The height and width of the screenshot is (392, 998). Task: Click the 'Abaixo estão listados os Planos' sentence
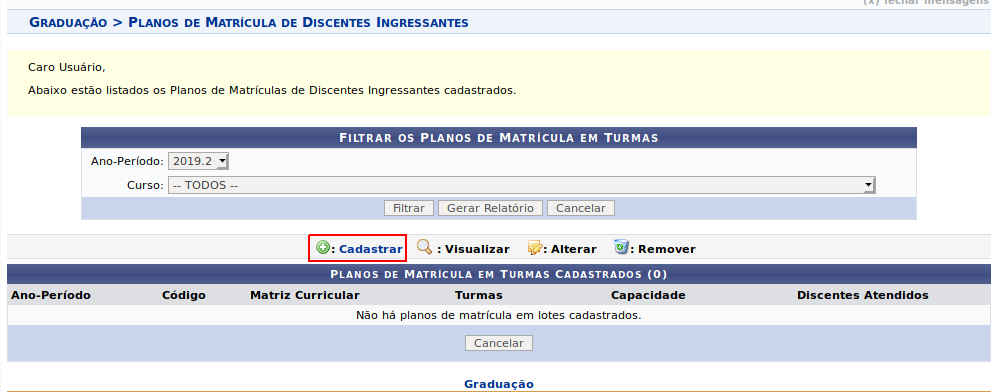272,90
